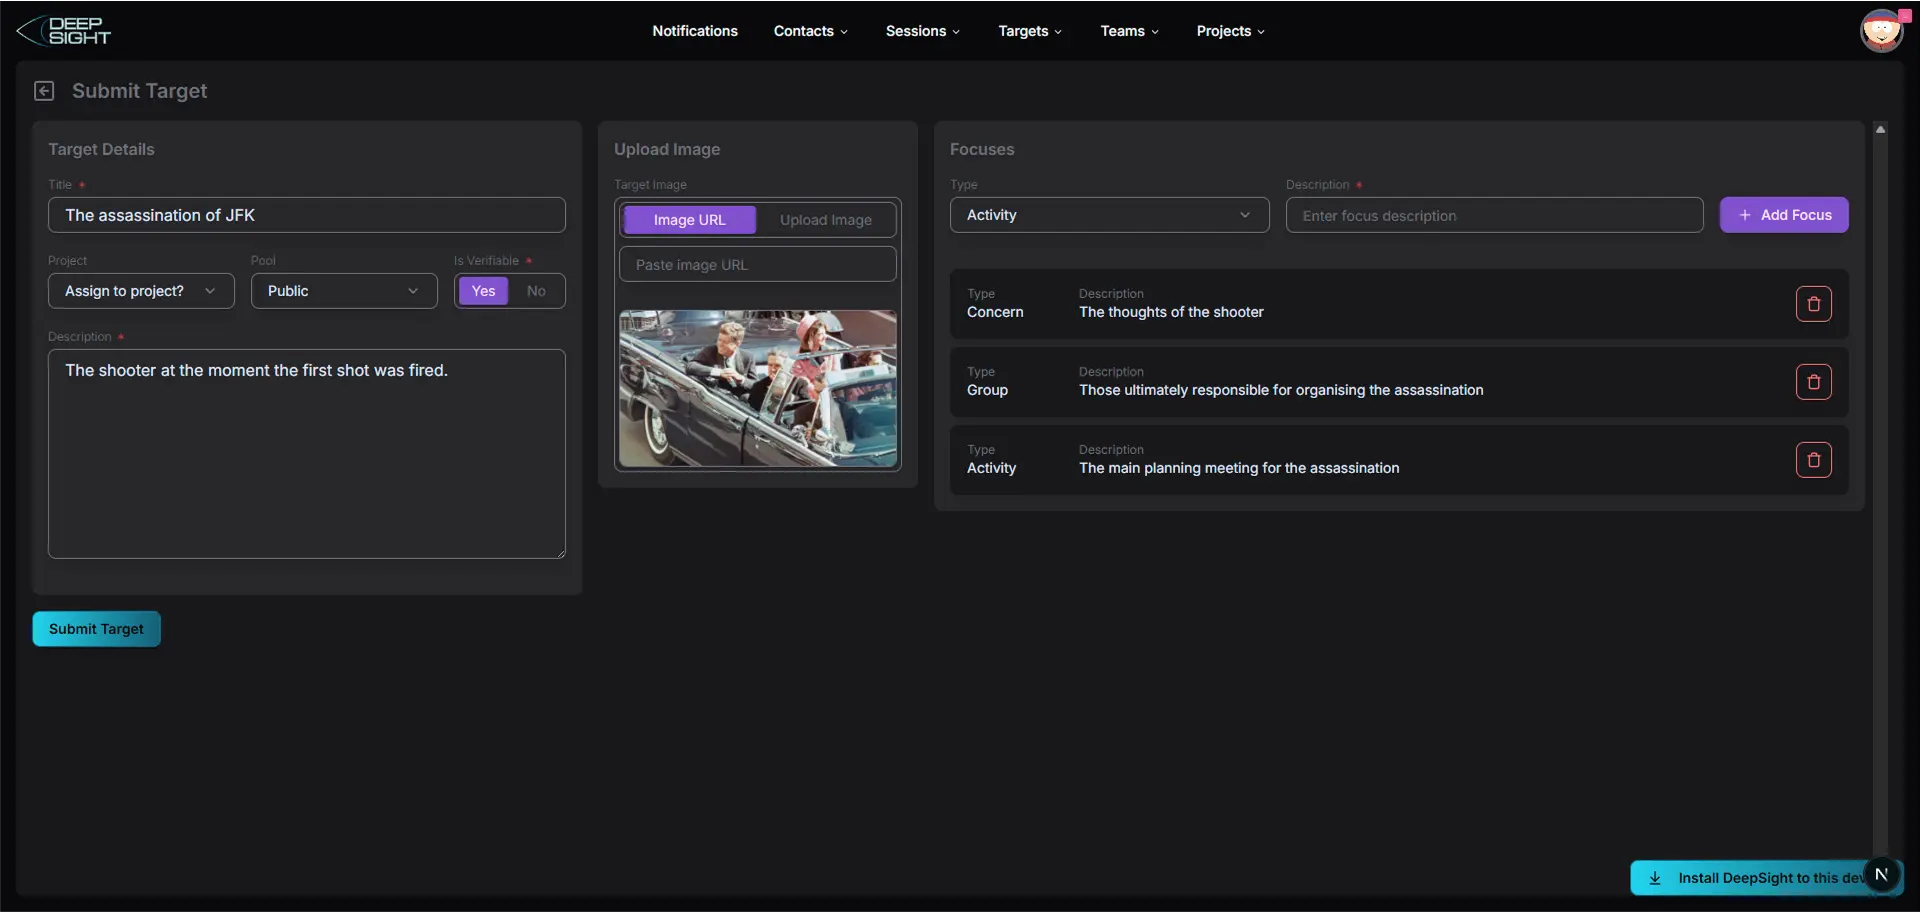Delete the 'main planning meeting' Activity focus

(x=1813, y=460)
